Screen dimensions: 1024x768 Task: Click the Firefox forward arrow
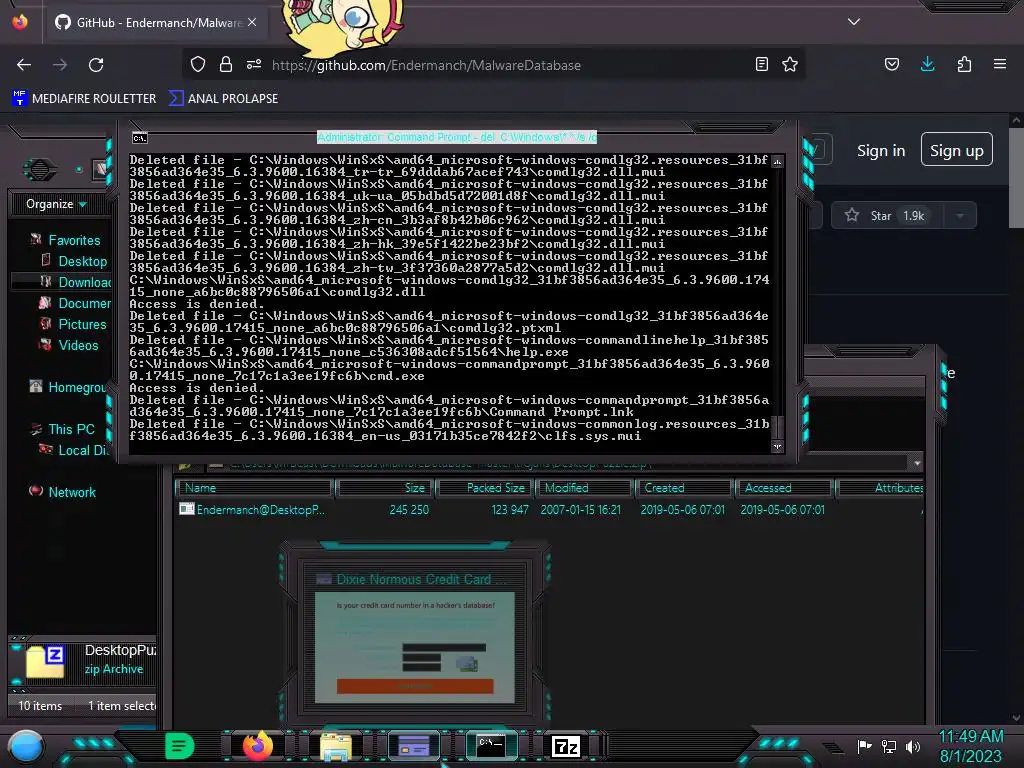[x=60, y=65]
